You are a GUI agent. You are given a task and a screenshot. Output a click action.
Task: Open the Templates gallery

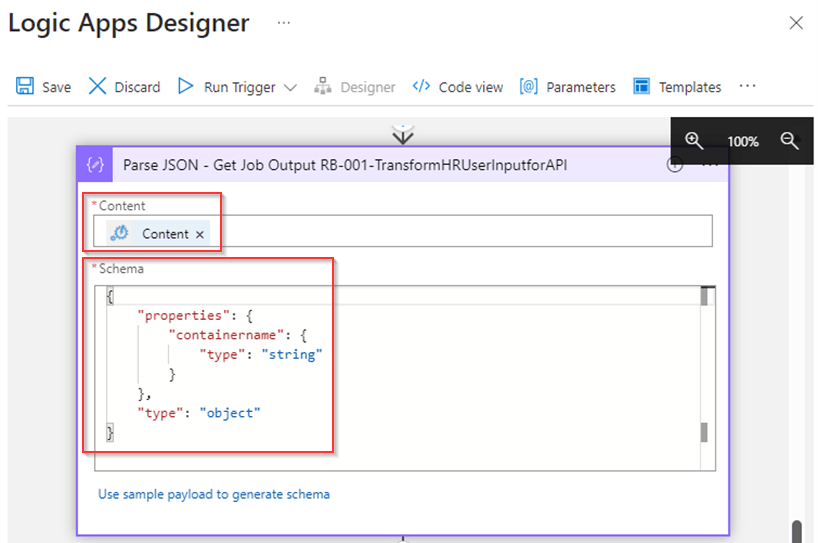pos(677,87)
